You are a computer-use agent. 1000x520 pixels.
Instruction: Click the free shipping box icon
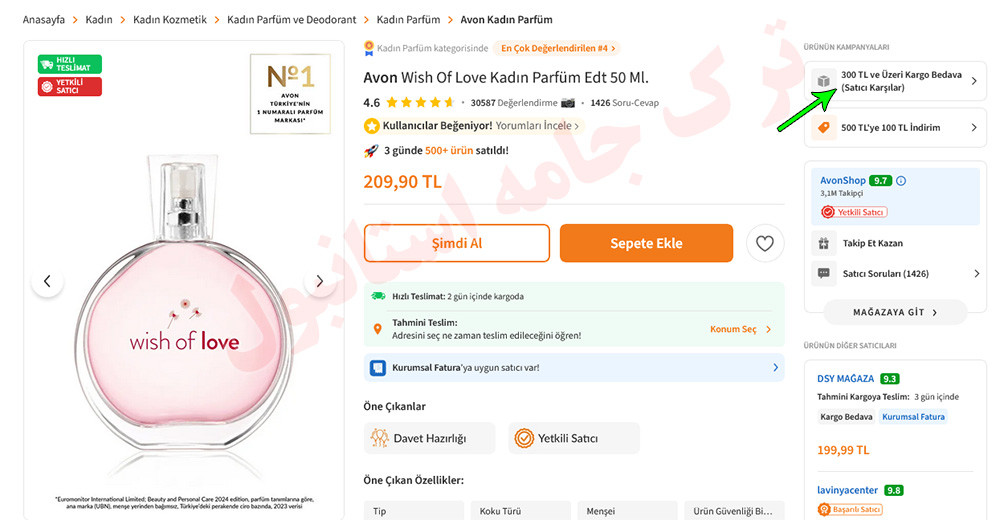point(824,81)
